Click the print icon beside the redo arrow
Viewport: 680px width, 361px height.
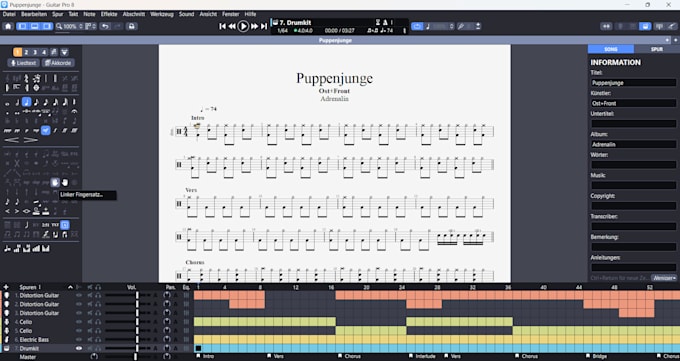(x=132, y=26)
